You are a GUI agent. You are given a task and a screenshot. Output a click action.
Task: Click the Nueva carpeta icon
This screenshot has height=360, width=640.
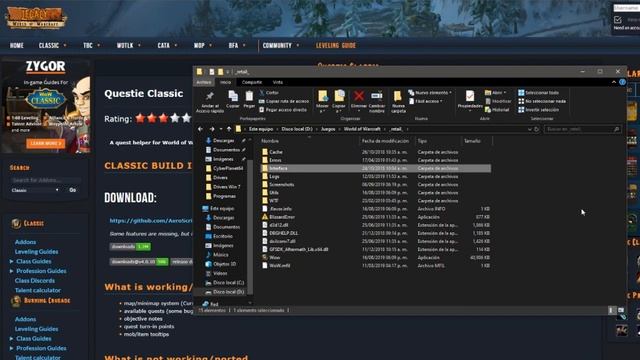(x=398, y=96)
